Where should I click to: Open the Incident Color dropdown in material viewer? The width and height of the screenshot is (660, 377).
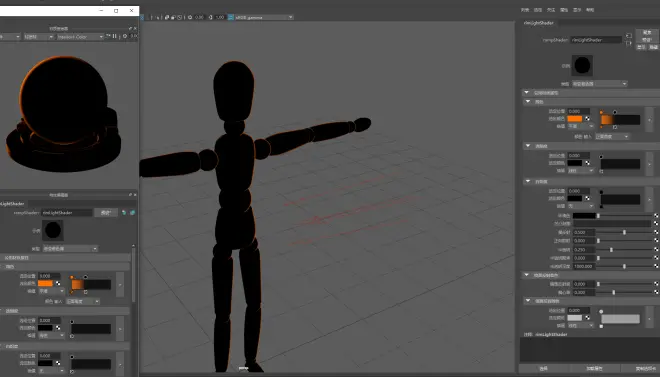[80, 37]
